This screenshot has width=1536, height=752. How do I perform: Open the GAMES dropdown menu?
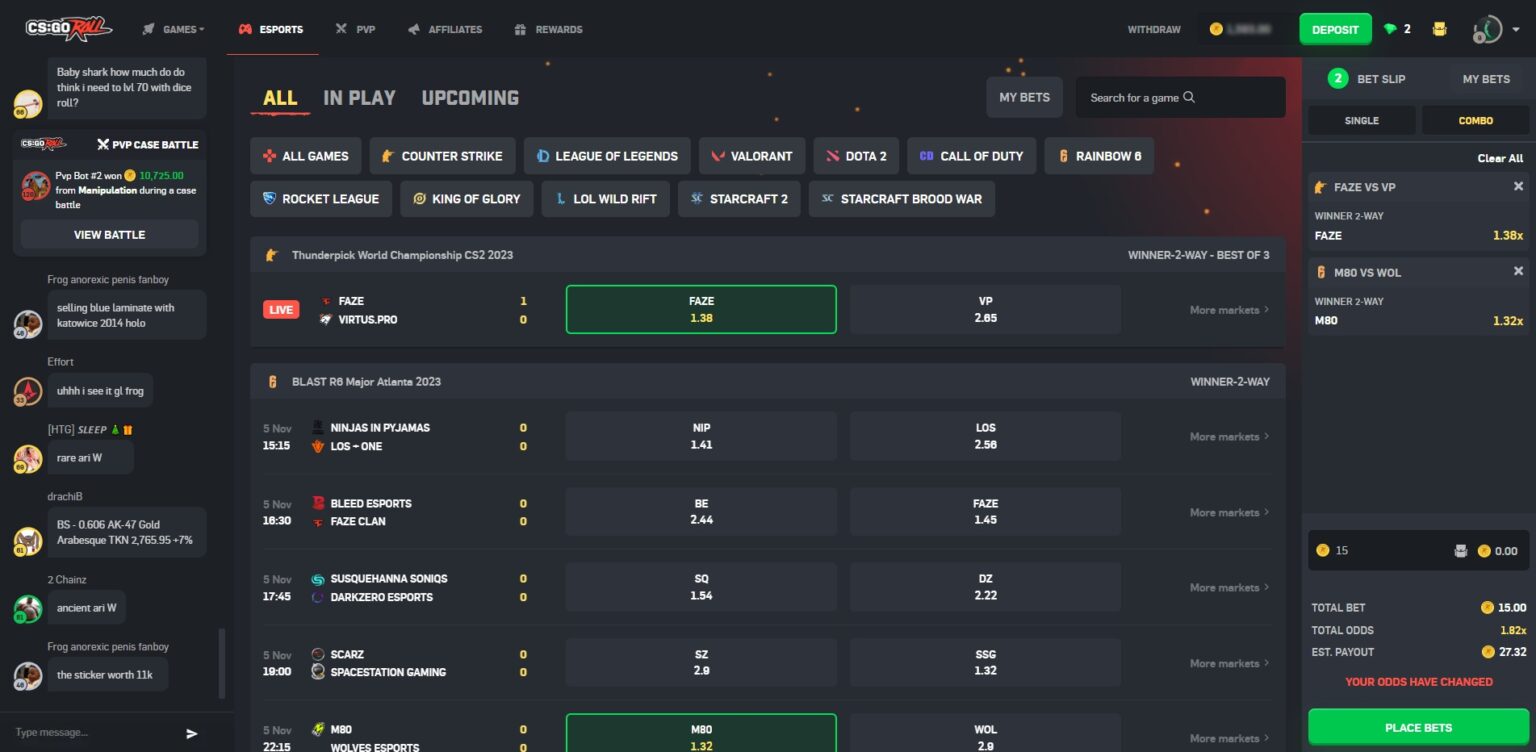point(173,29)
